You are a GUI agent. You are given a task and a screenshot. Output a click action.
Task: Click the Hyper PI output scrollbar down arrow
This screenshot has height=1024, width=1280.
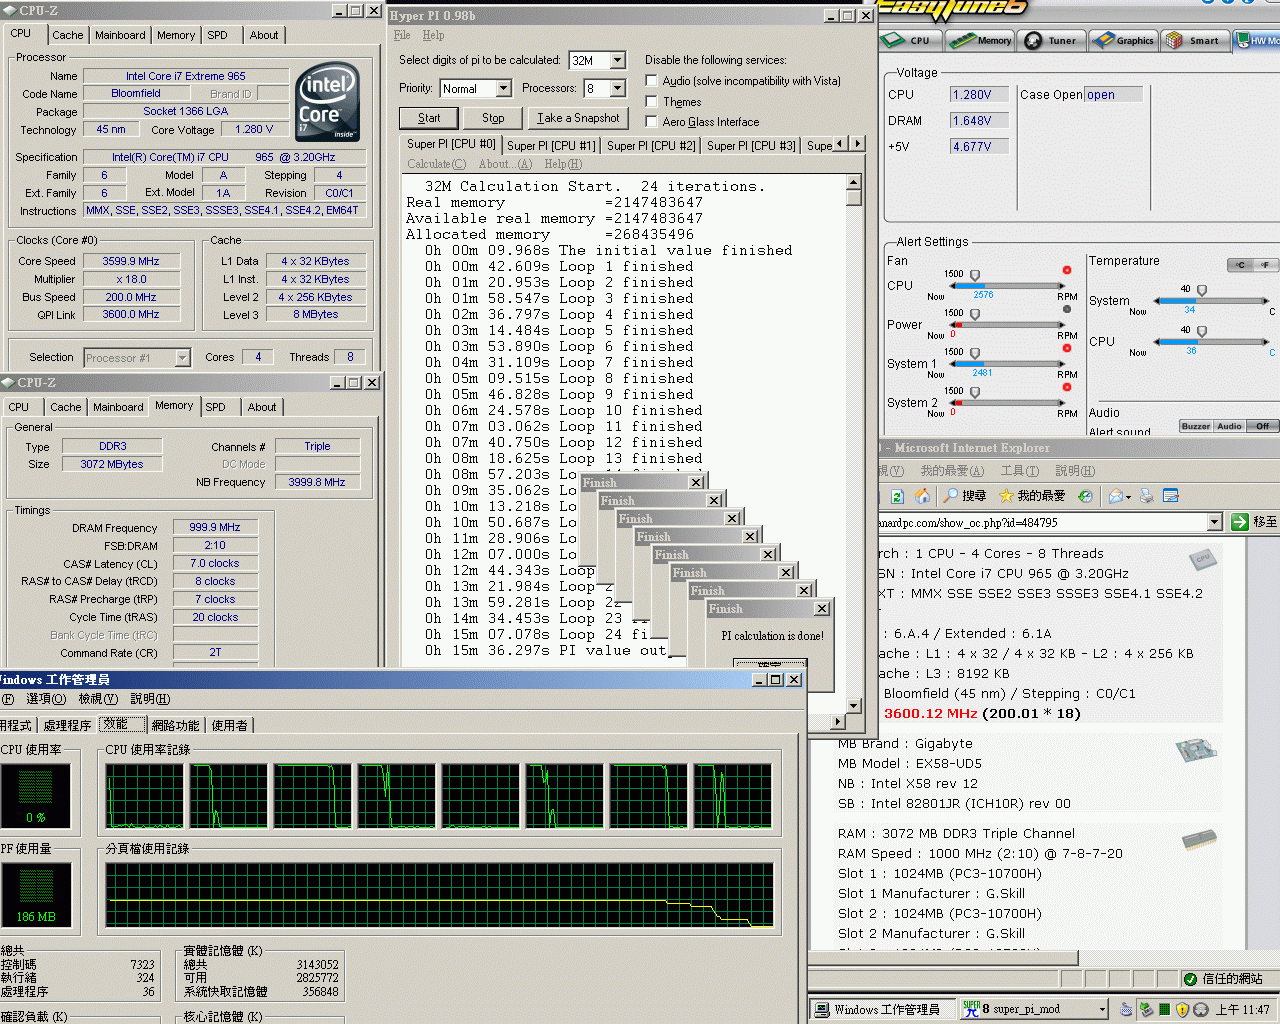click(x=854, y=706)
